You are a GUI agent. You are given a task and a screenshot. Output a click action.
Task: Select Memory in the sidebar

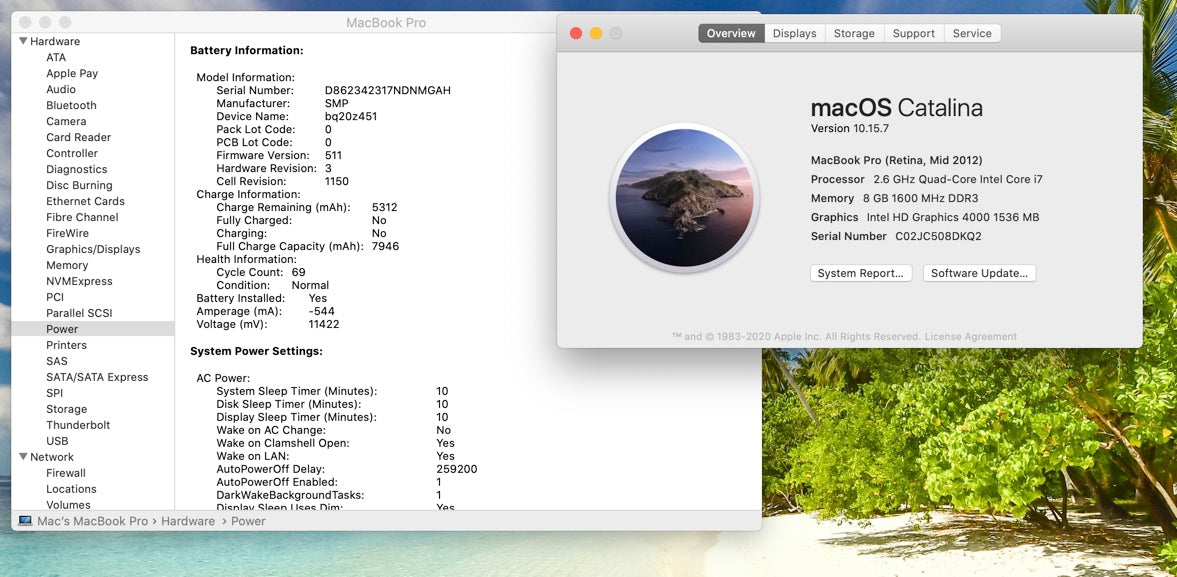pos(67,265)
